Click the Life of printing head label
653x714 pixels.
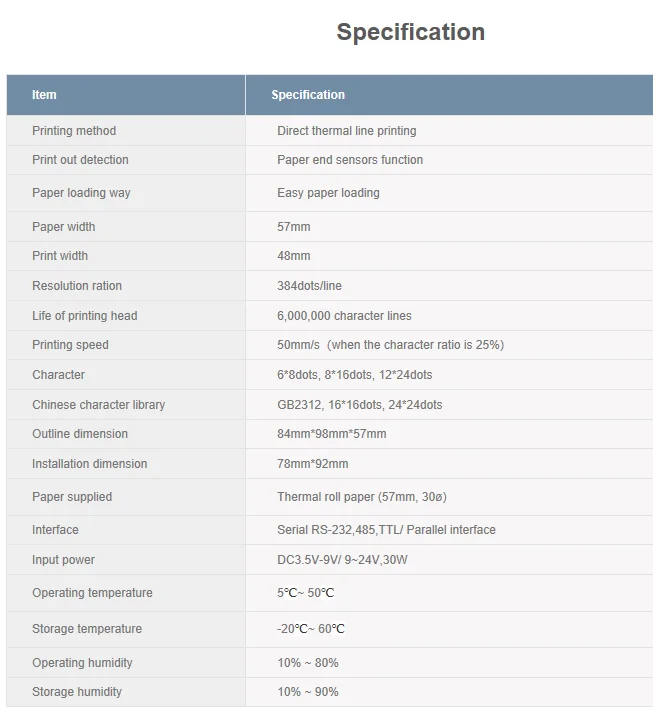coord(85,316)
